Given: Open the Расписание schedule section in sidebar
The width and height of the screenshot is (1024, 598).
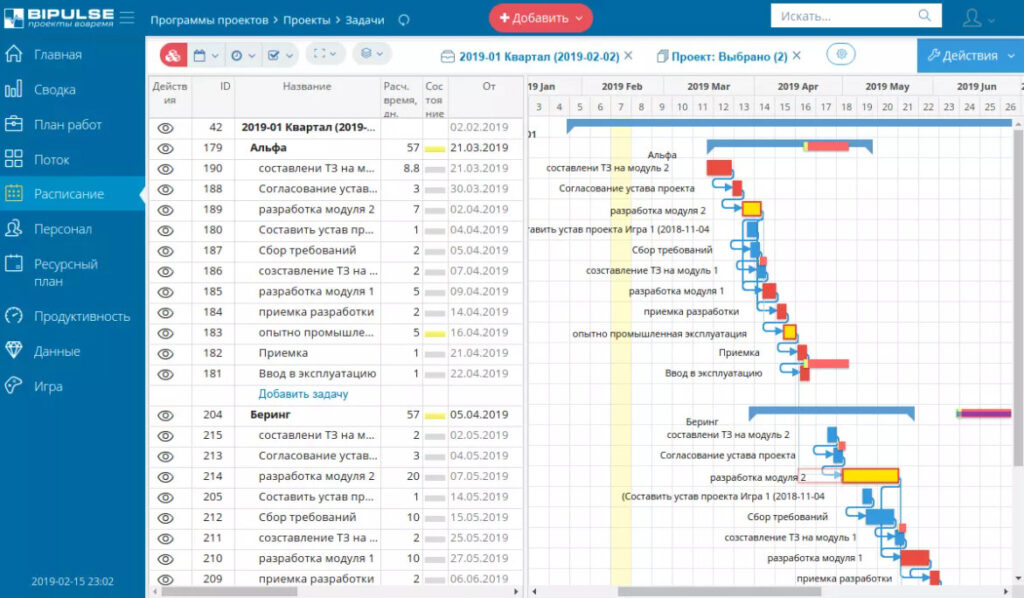Looking at the screenshot, I should [68, 194].
